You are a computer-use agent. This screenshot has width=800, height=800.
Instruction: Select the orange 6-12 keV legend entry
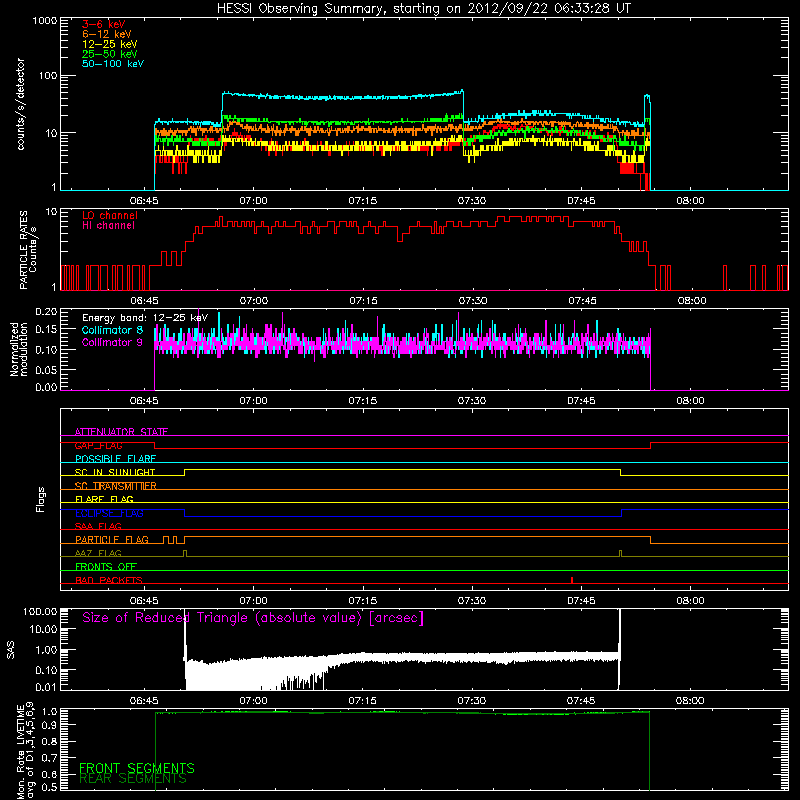107,34
